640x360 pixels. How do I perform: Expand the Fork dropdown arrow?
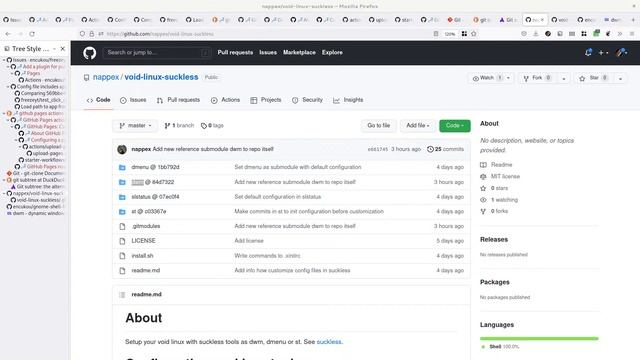click(564, 78)
